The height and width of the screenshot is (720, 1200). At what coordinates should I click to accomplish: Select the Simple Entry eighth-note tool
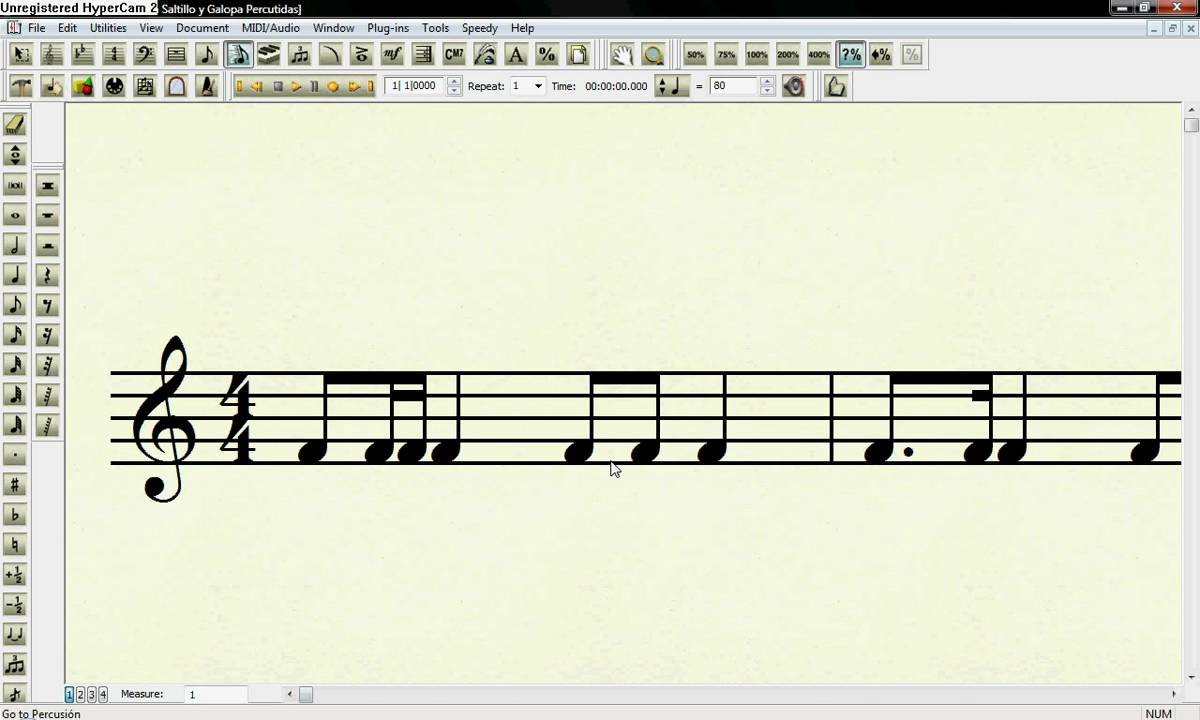(x=207, y=54)
